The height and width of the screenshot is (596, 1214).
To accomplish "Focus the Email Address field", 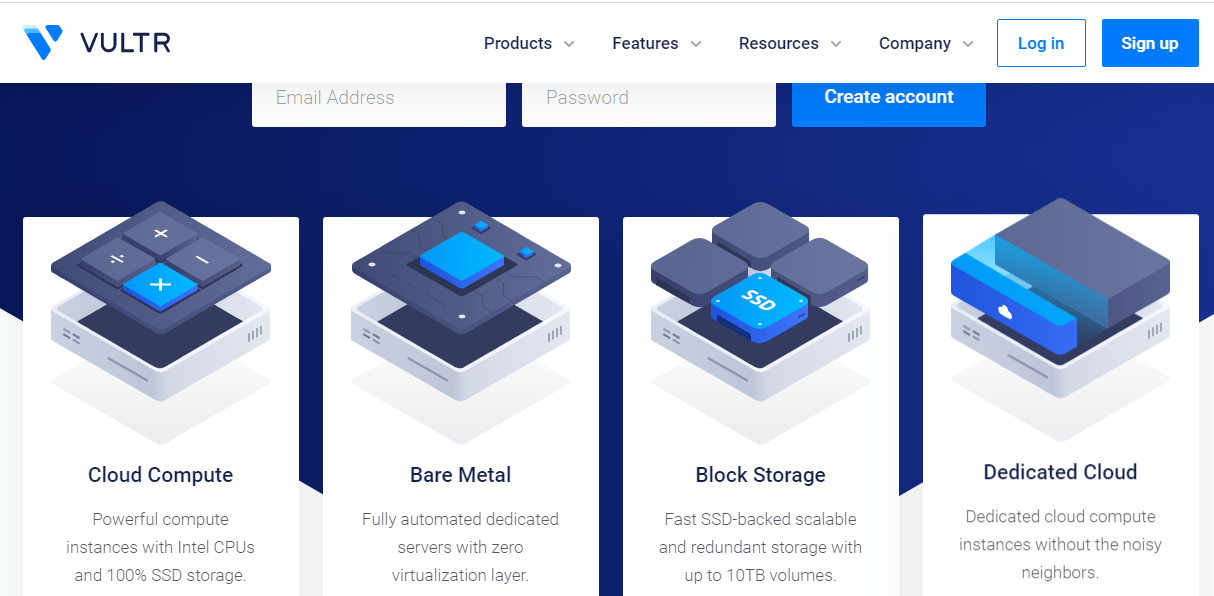I will coord(379,103).
